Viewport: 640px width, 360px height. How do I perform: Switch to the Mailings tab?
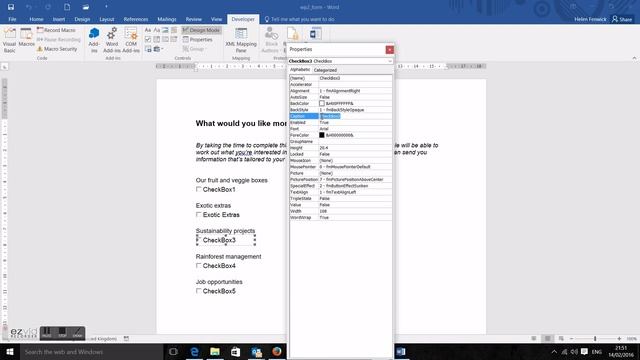[167, 19]
